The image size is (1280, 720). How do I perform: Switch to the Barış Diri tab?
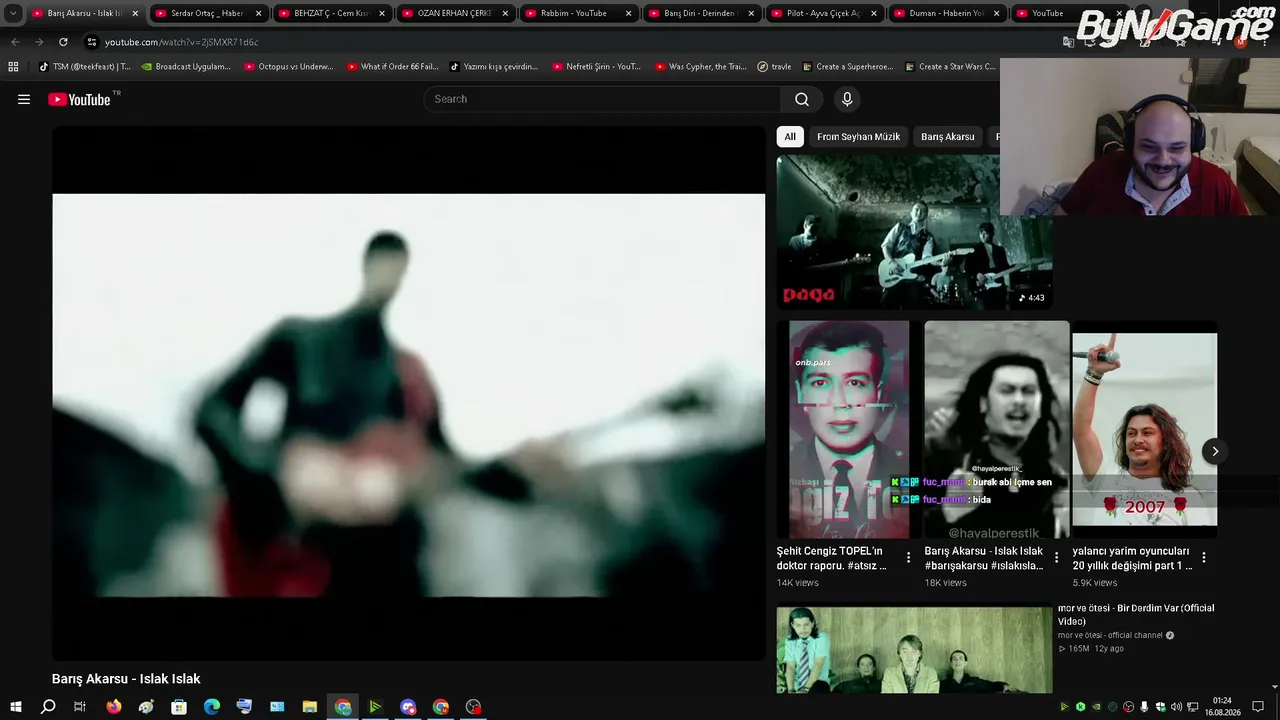[x=701, y=14]
